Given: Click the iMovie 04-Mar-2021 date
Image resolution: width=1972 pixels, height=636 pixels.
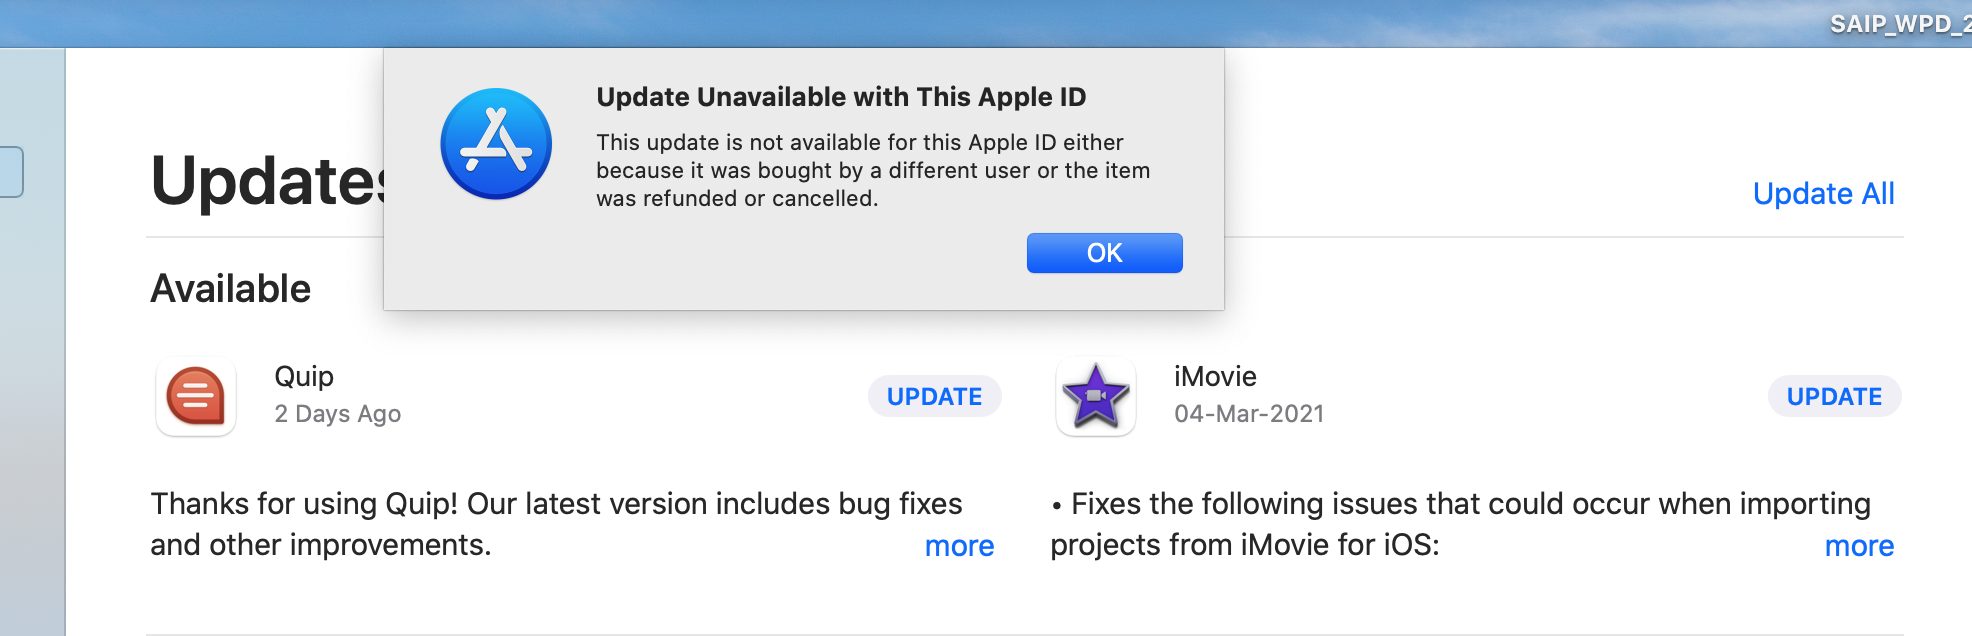Looking at the screenshot, I should pyautogui.click(x=1249, y=414).
